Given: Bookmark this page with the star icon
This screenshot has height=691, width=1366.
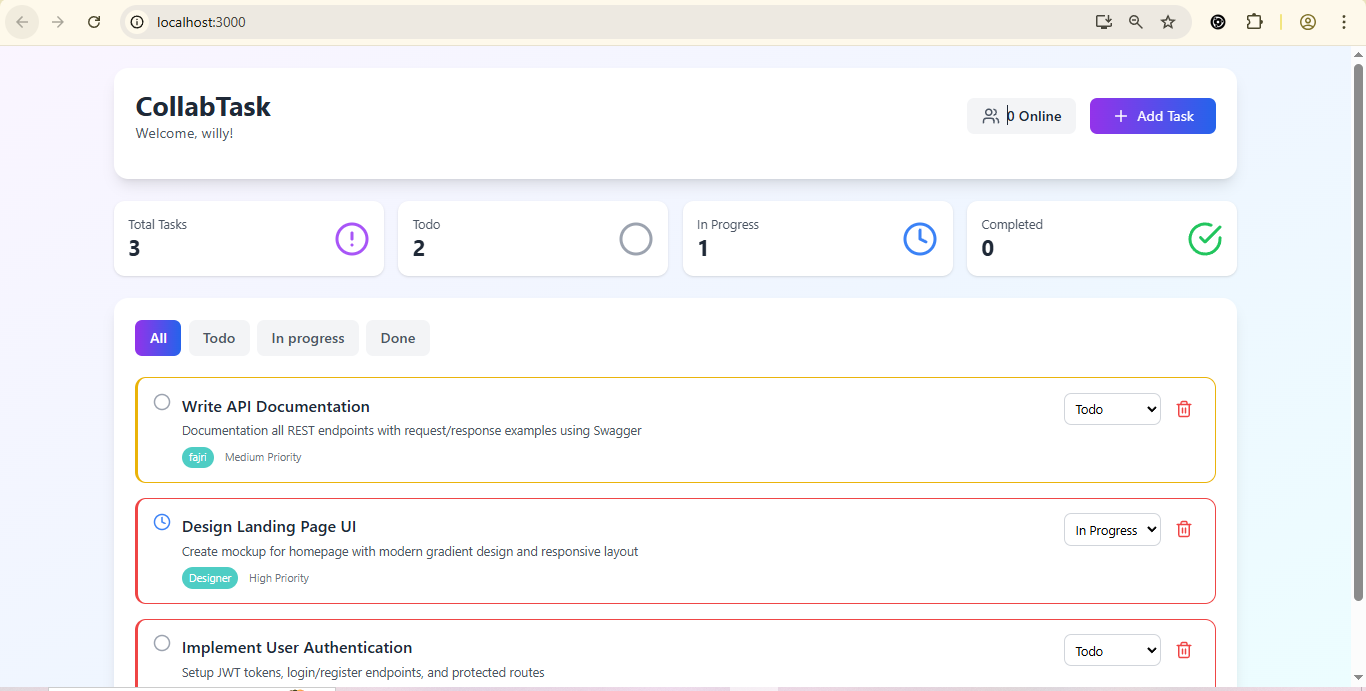Looking at the screenshot, I should pyautogui.click(x=1168, y=22).
